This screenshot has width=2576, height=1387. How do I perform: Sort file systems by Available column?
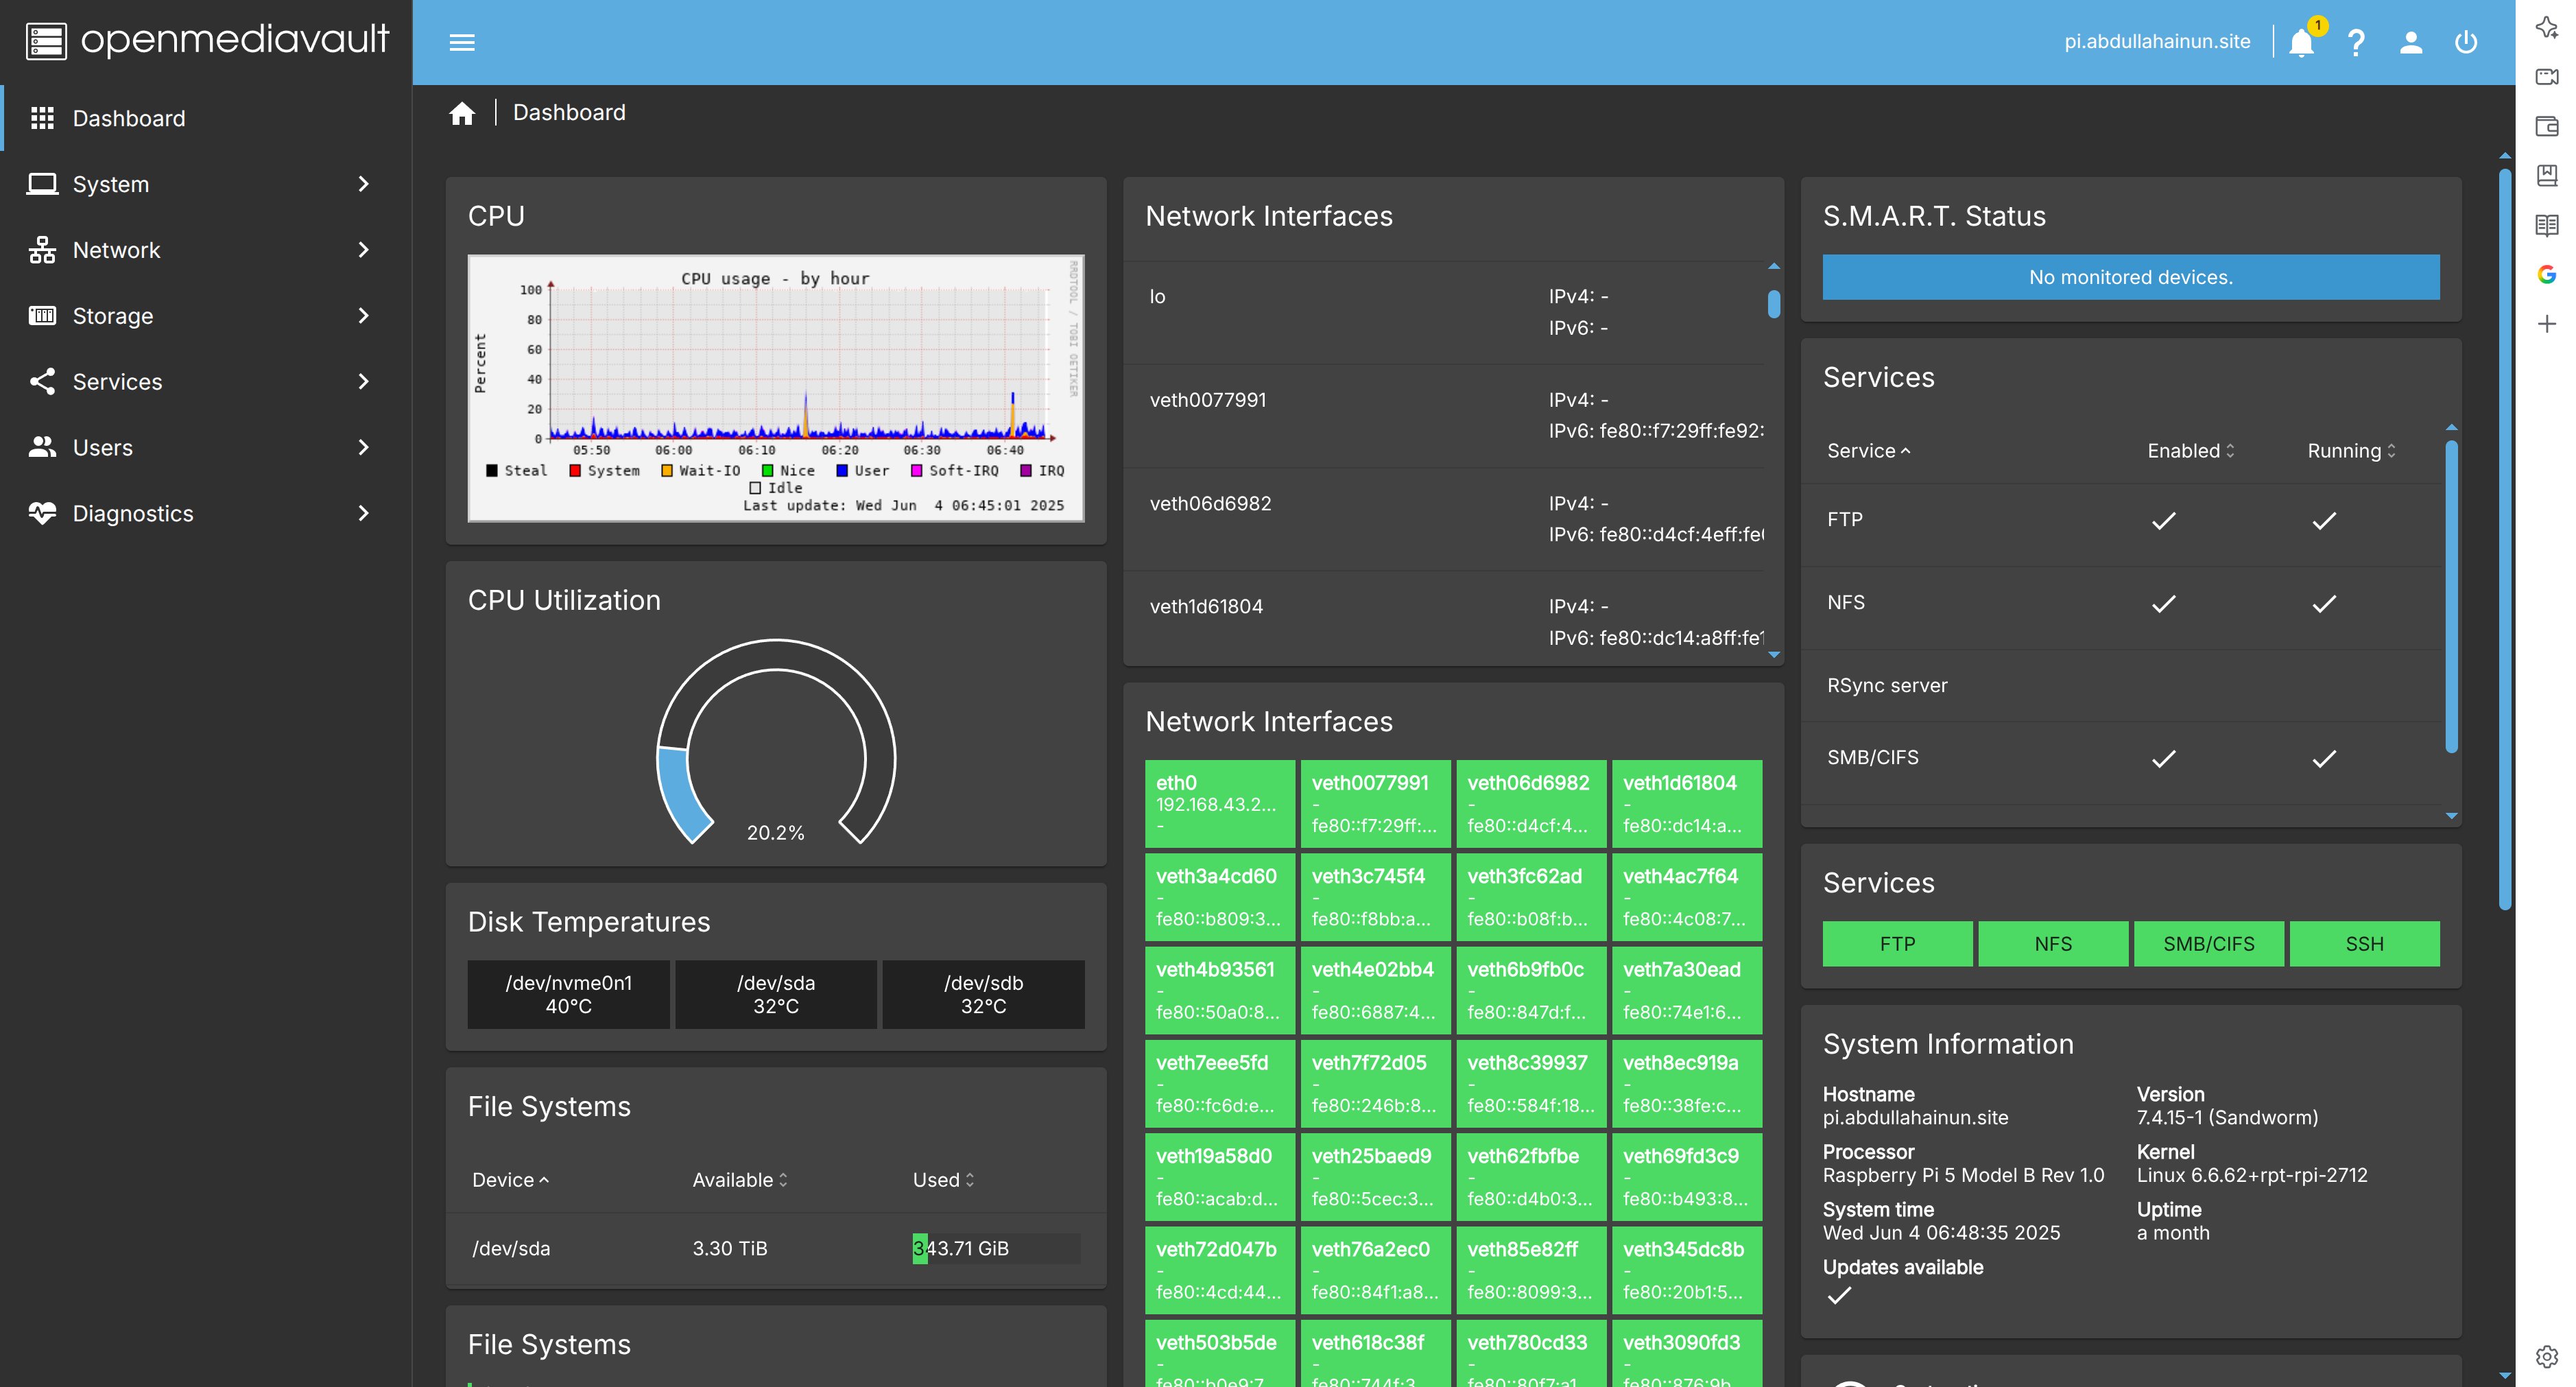[x=740, y=1180]
